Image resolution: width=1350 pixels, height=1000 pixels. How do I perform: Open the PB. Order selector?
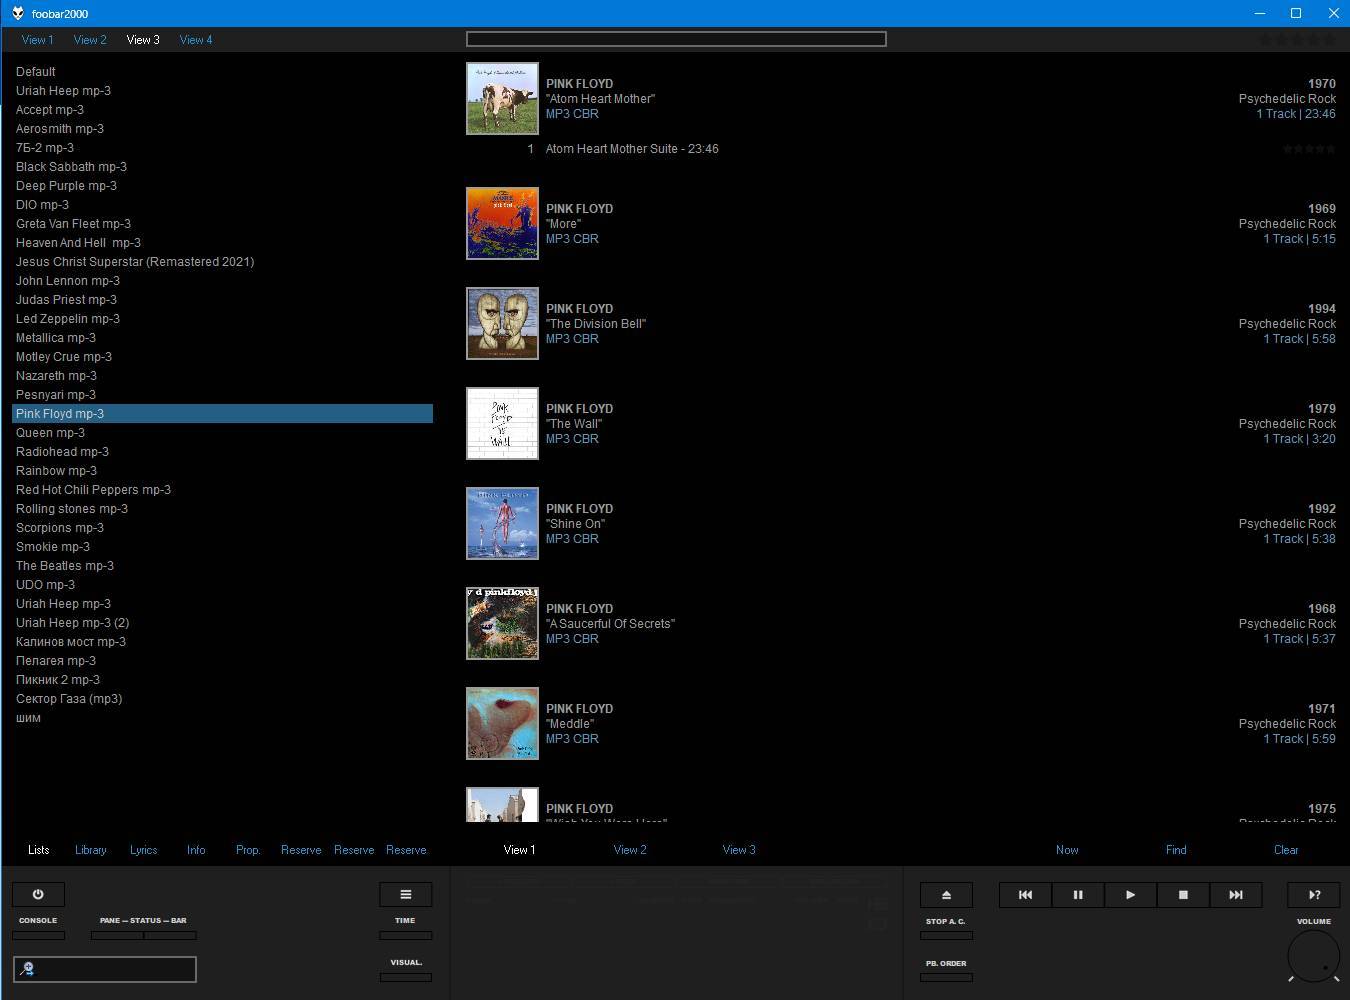(x=946, y=977)
